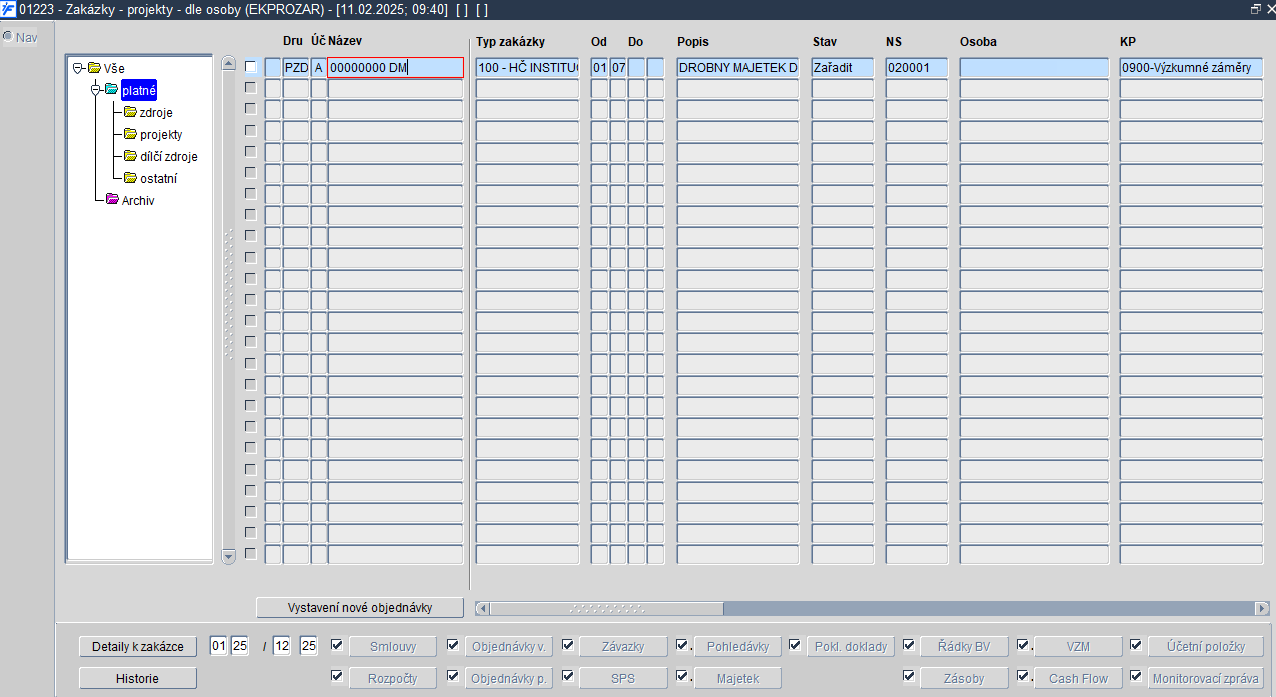The height and width of the screenshot is (697, 1276).
Task: Click the Cash Flow button
Action: (1078, 678)
